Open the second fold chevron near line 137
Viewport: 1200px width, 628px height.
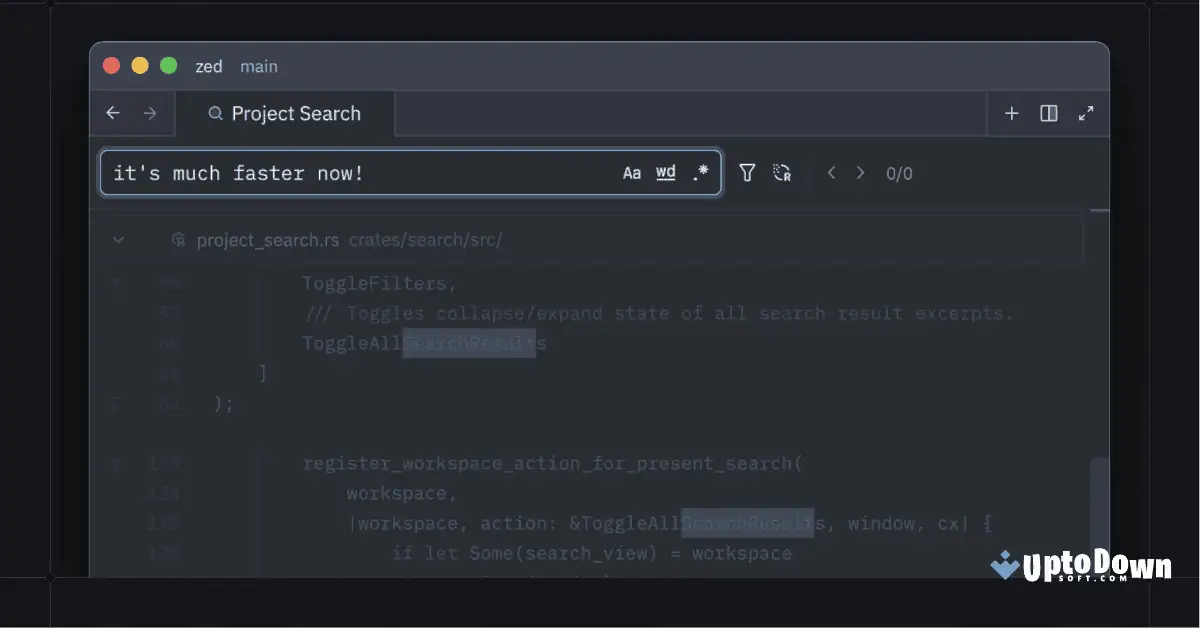[x=114, y=463]
